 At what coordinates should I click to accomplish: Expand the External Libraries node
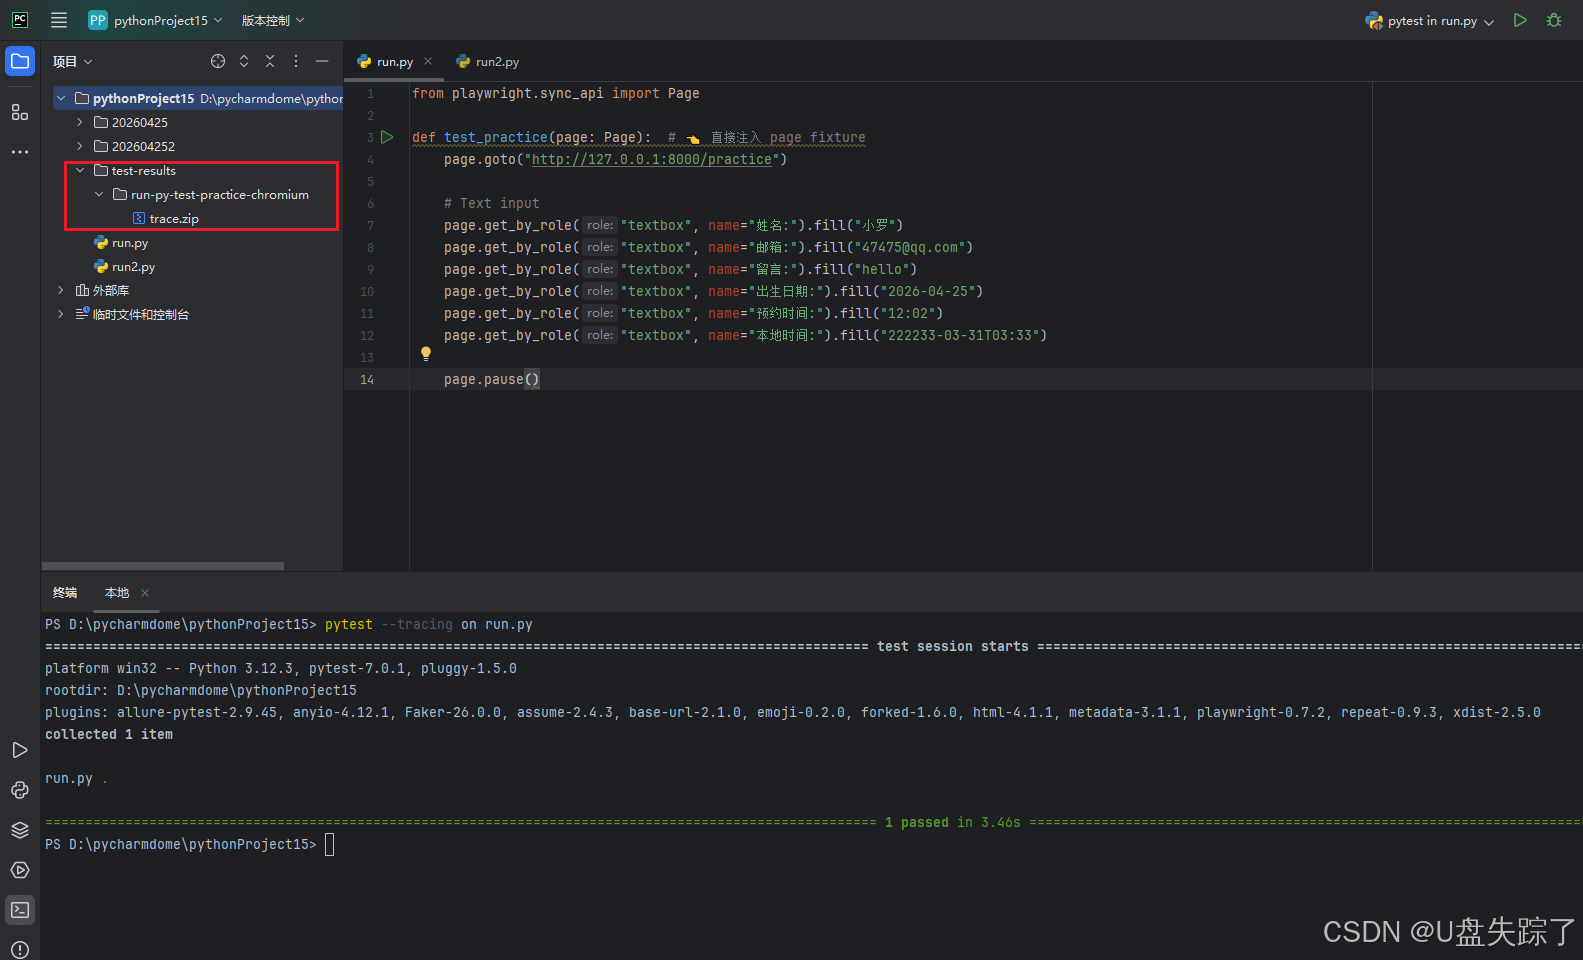[61, 290]
